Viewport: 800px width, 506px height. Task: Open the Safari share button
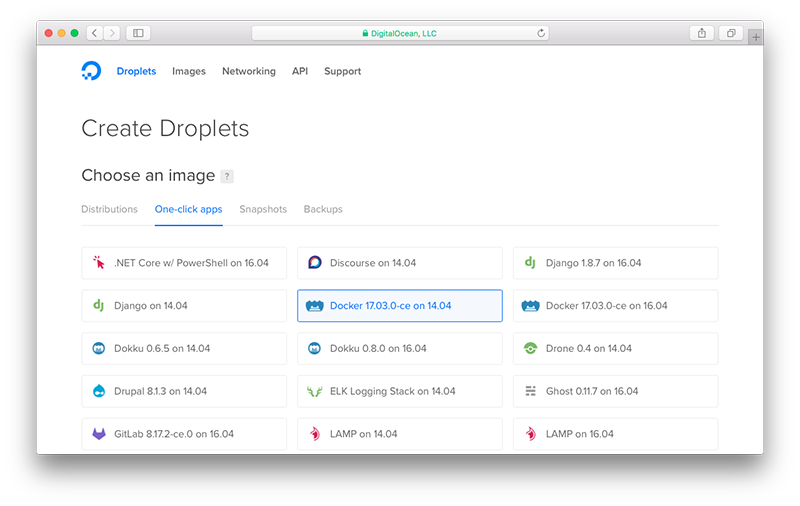pos(702,33)
